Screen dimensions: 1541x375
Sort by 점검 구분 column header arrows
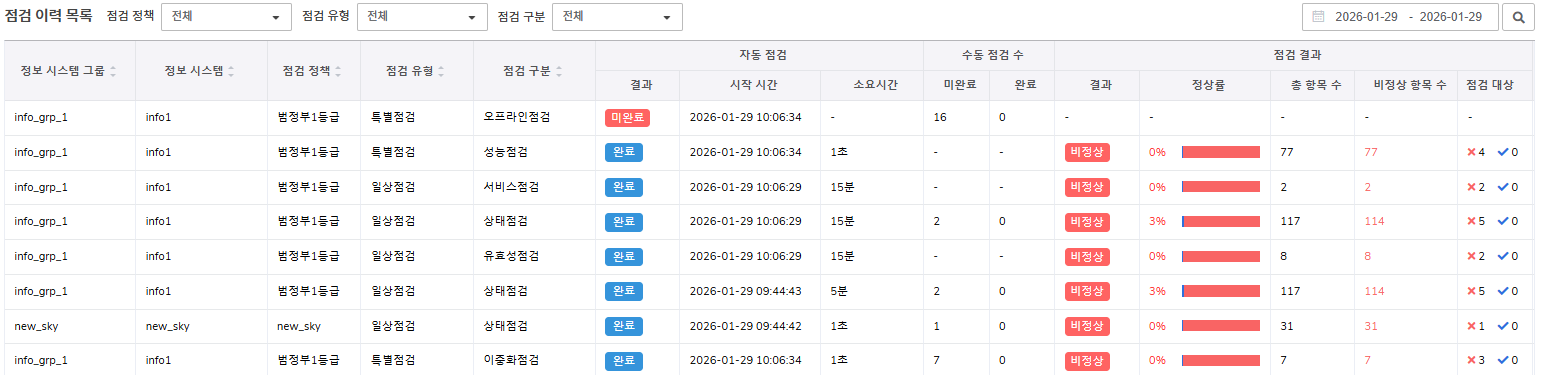tap(560, 71)
